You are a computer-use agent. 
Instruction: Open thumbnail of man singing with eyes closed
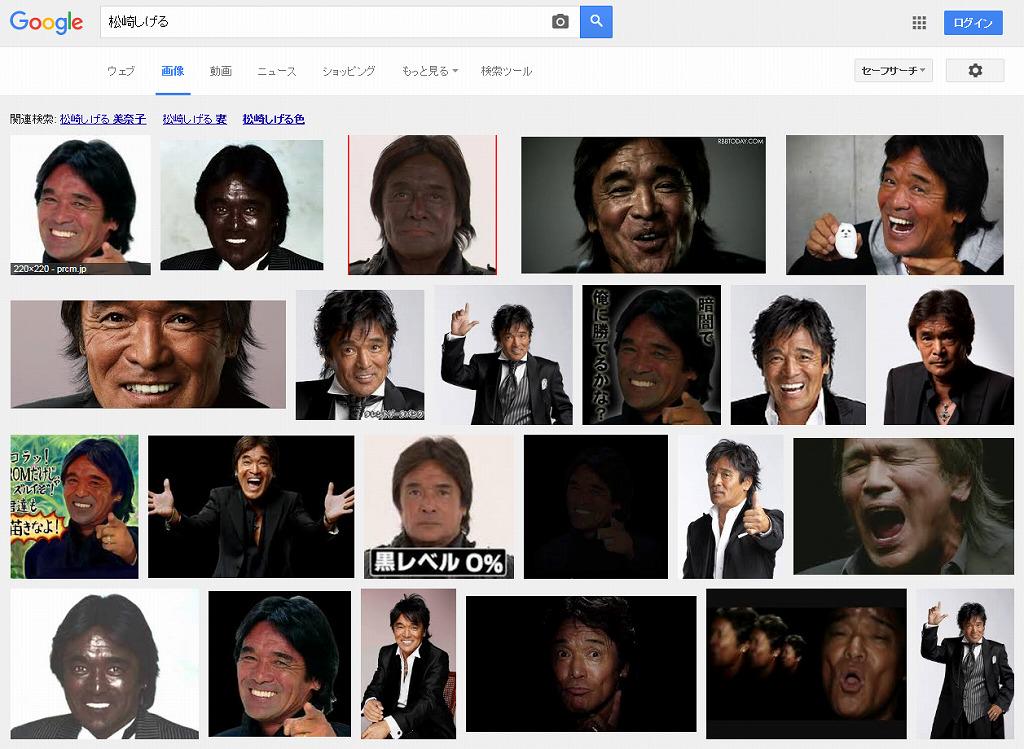point(904,505)
